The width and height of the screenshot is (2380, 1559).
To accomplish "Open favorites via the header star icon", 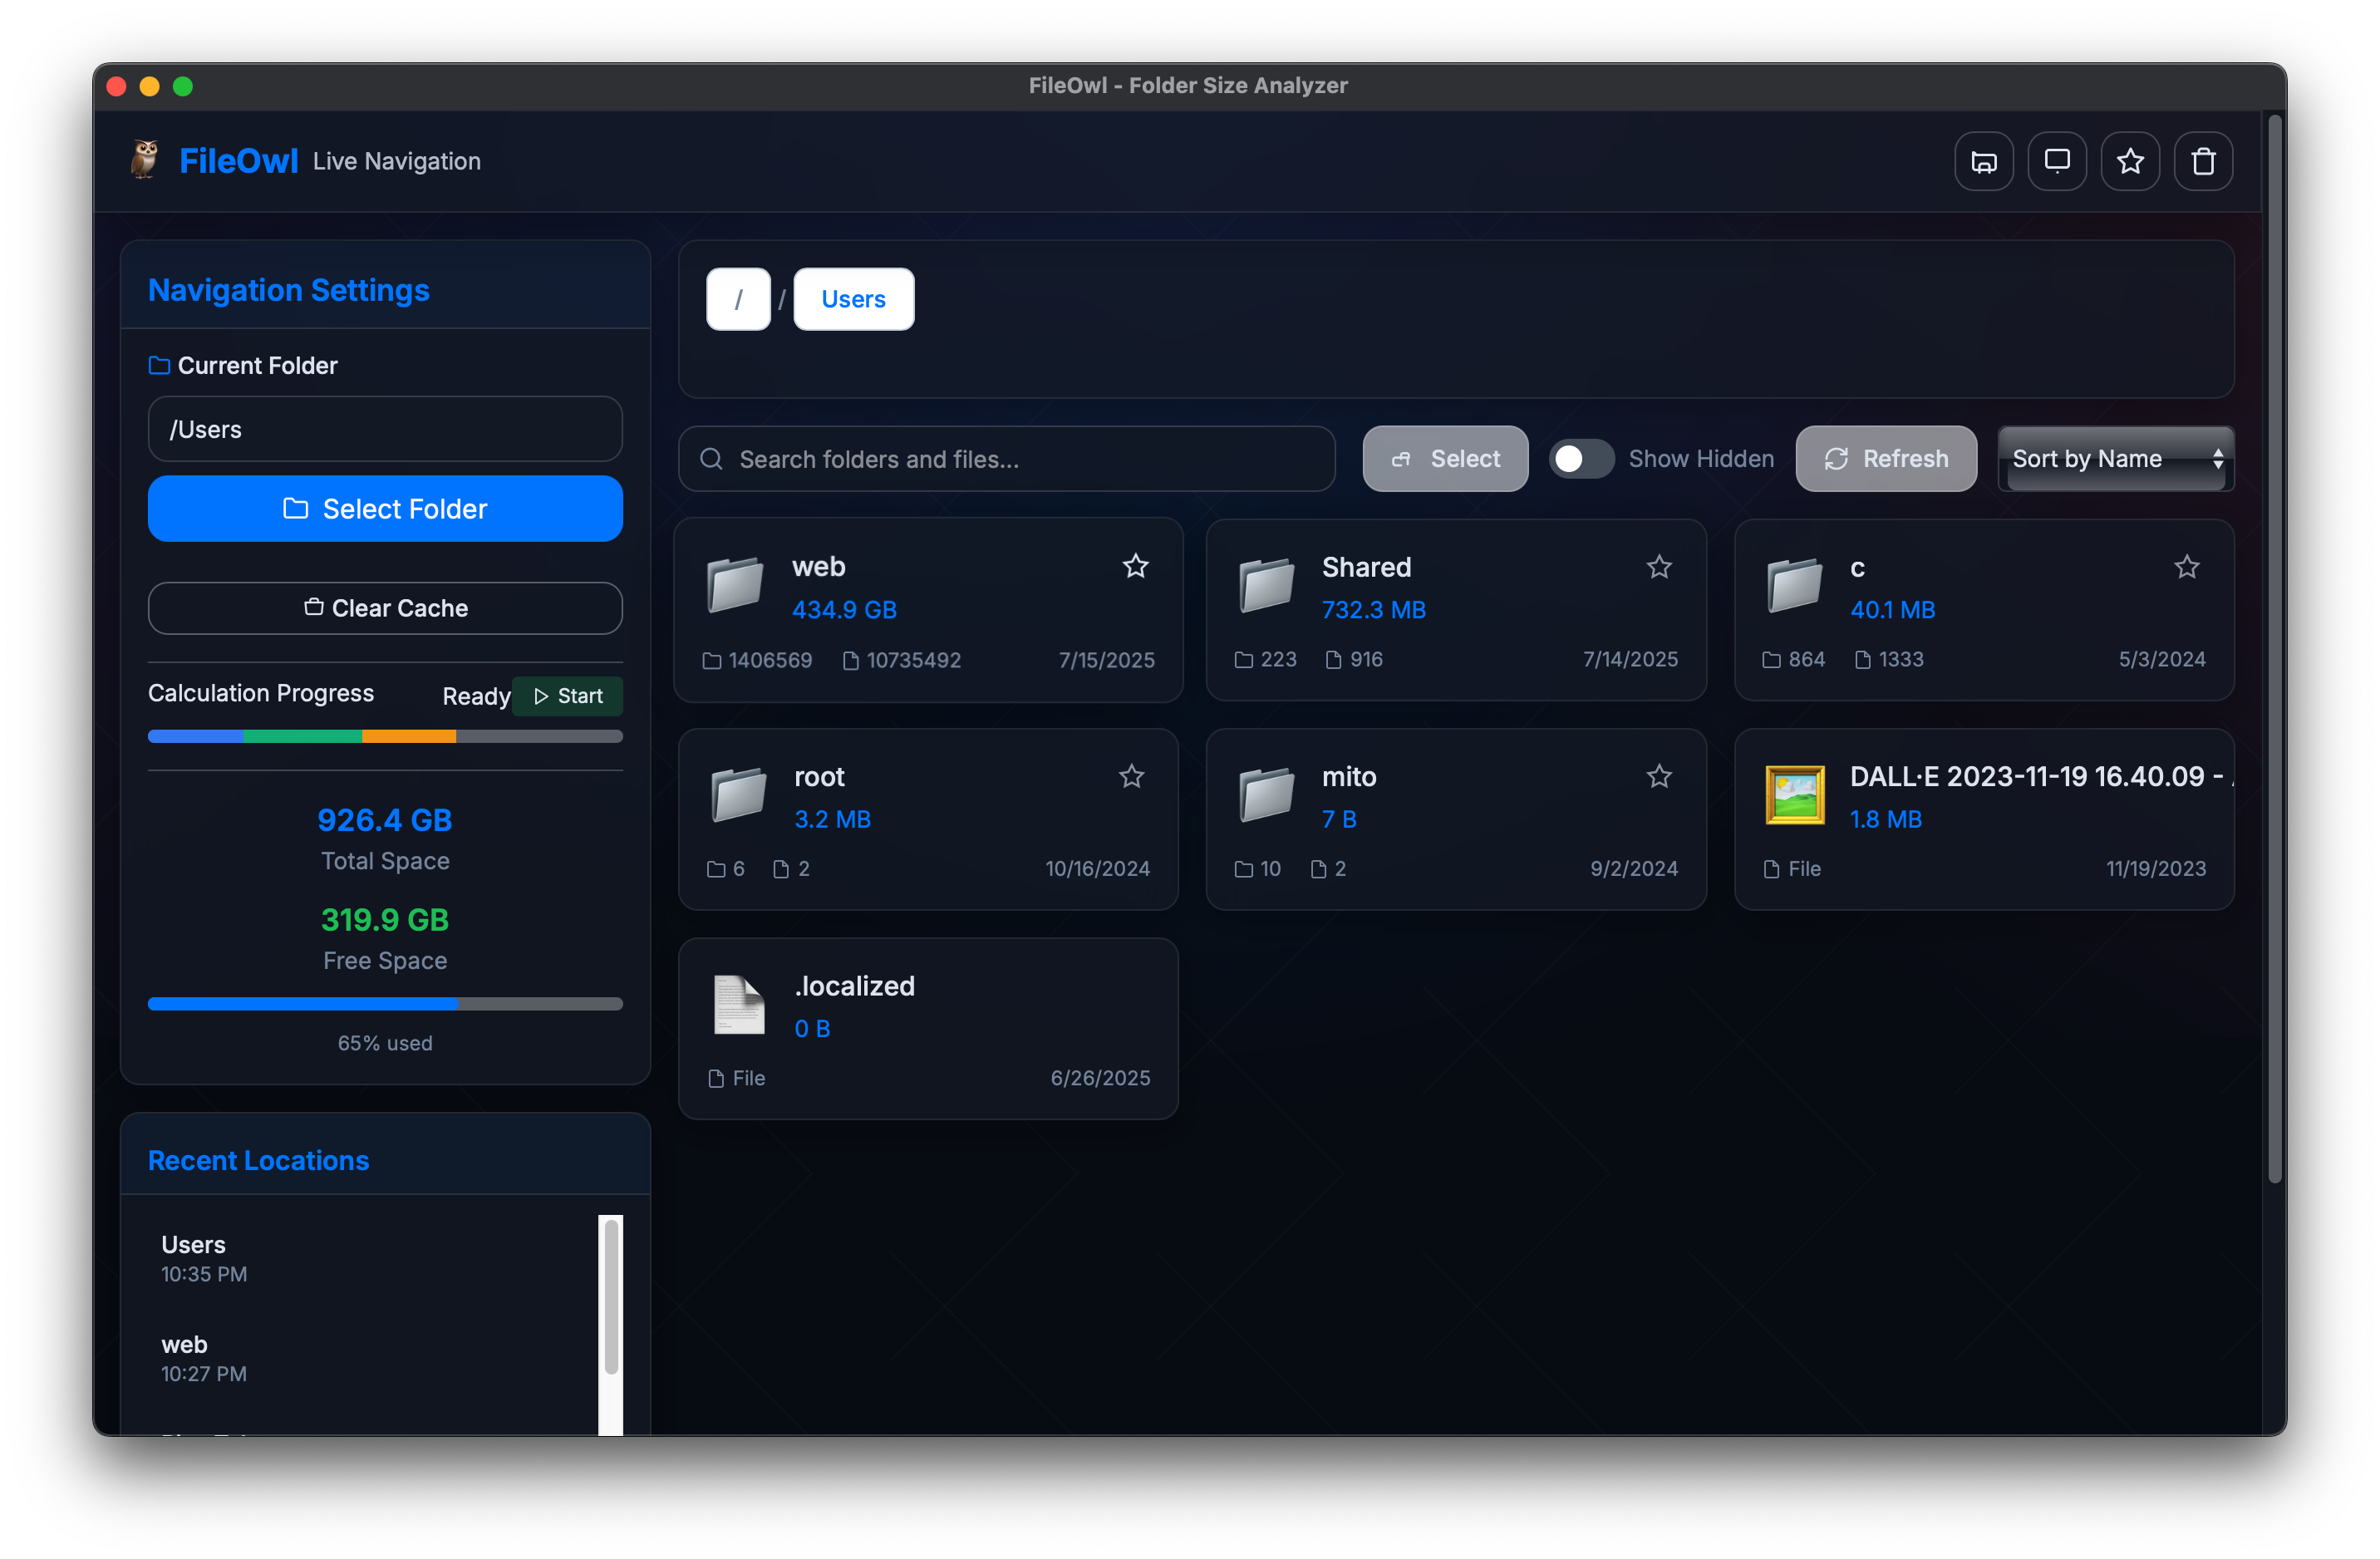I will click(x=2129, y=161).
